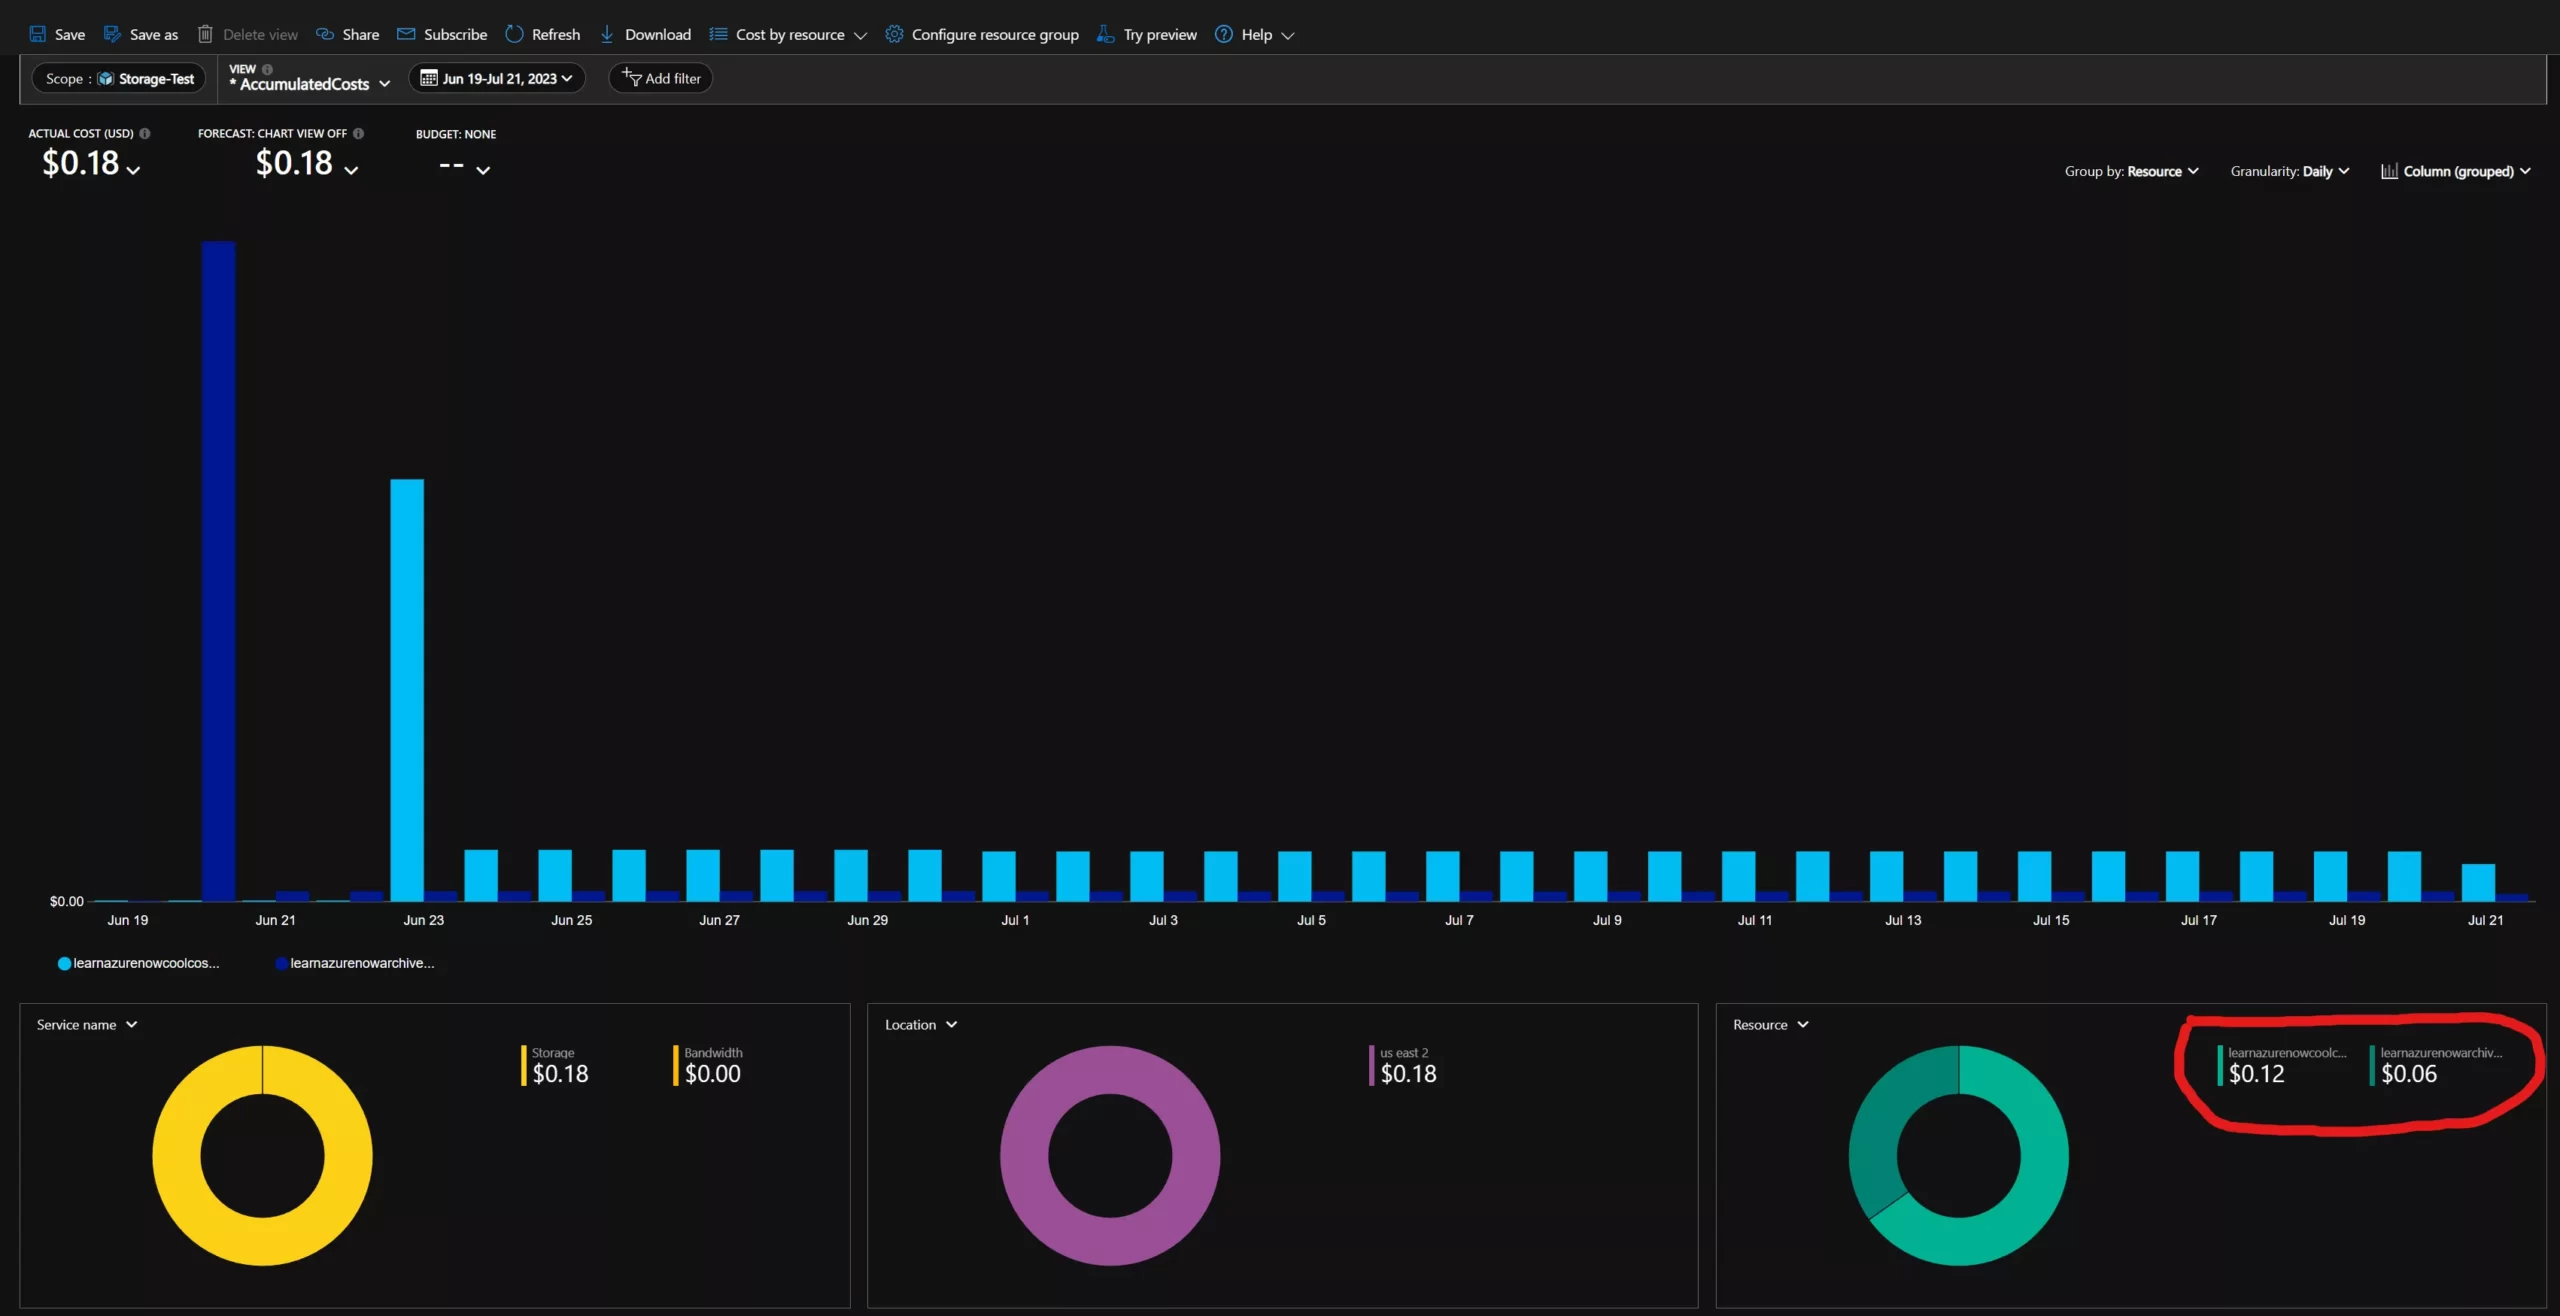2560x1316 pixels.
Task: Click the Actual Cost info icon
Action: (145, 133)
